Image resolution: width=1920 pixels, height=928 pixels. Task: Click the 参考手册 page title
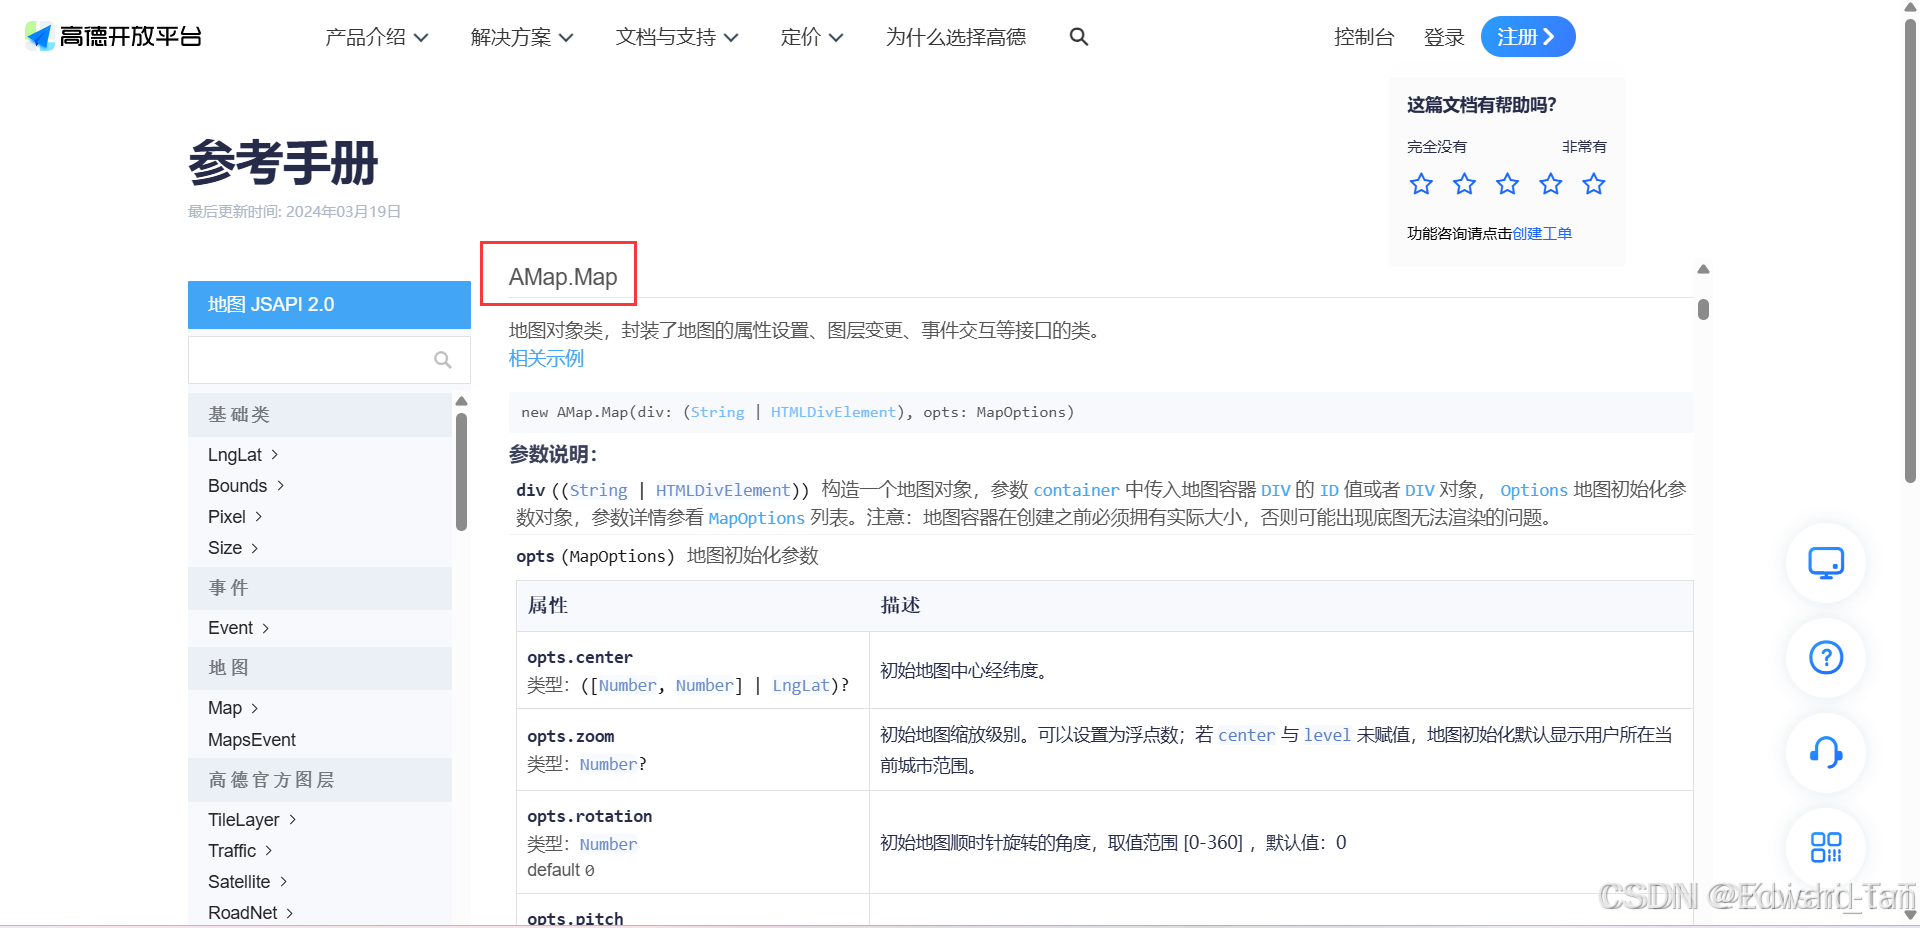point(283,163)
